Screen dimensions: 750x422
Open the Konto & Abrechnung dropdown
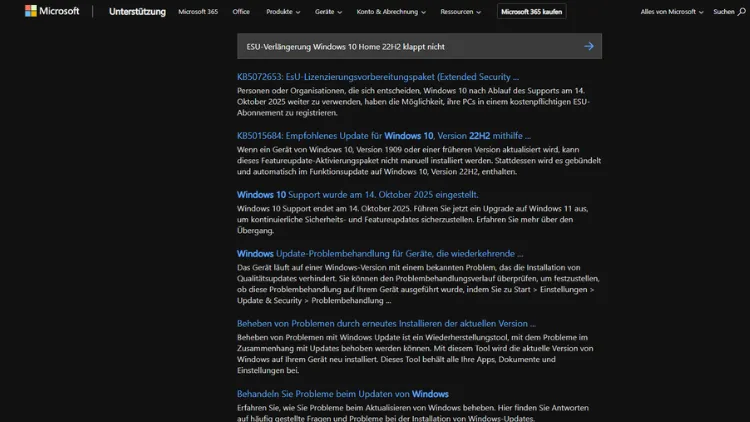pos(391,12)
